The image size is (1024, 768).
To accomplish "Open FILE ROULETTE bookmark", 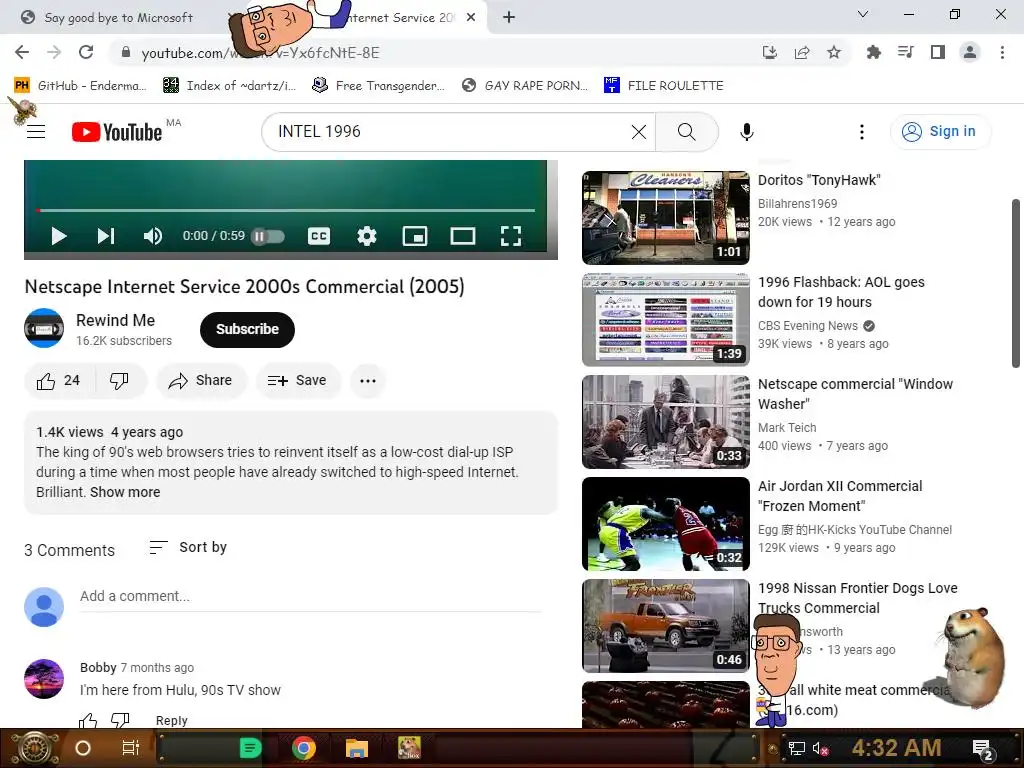I will (664, 86).
